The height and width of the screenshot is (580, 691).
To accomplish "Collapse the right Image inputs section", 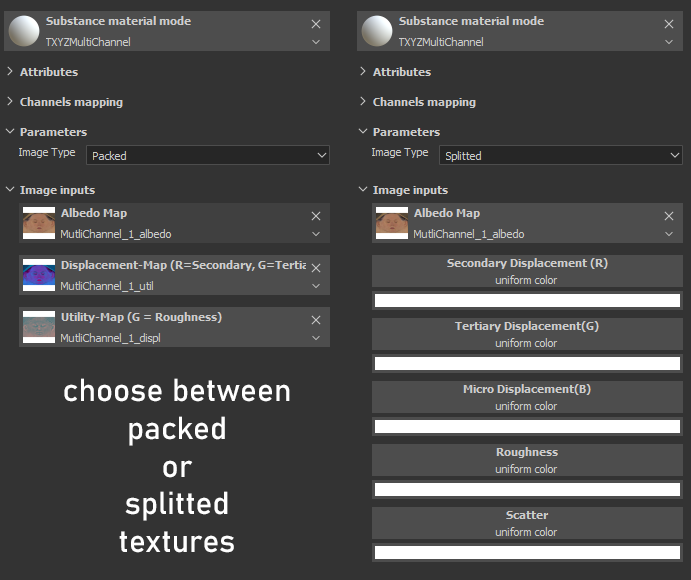I will (363, 190).
